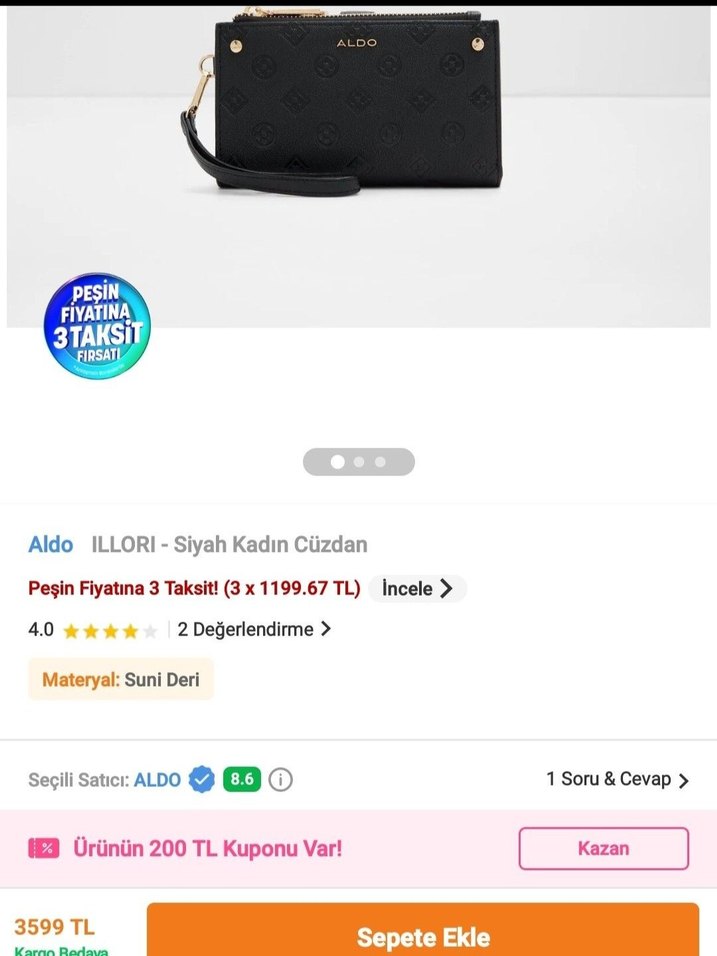Select the second image dot indicator
This screenshot has height=956, width=717.
tap(359, 462)
